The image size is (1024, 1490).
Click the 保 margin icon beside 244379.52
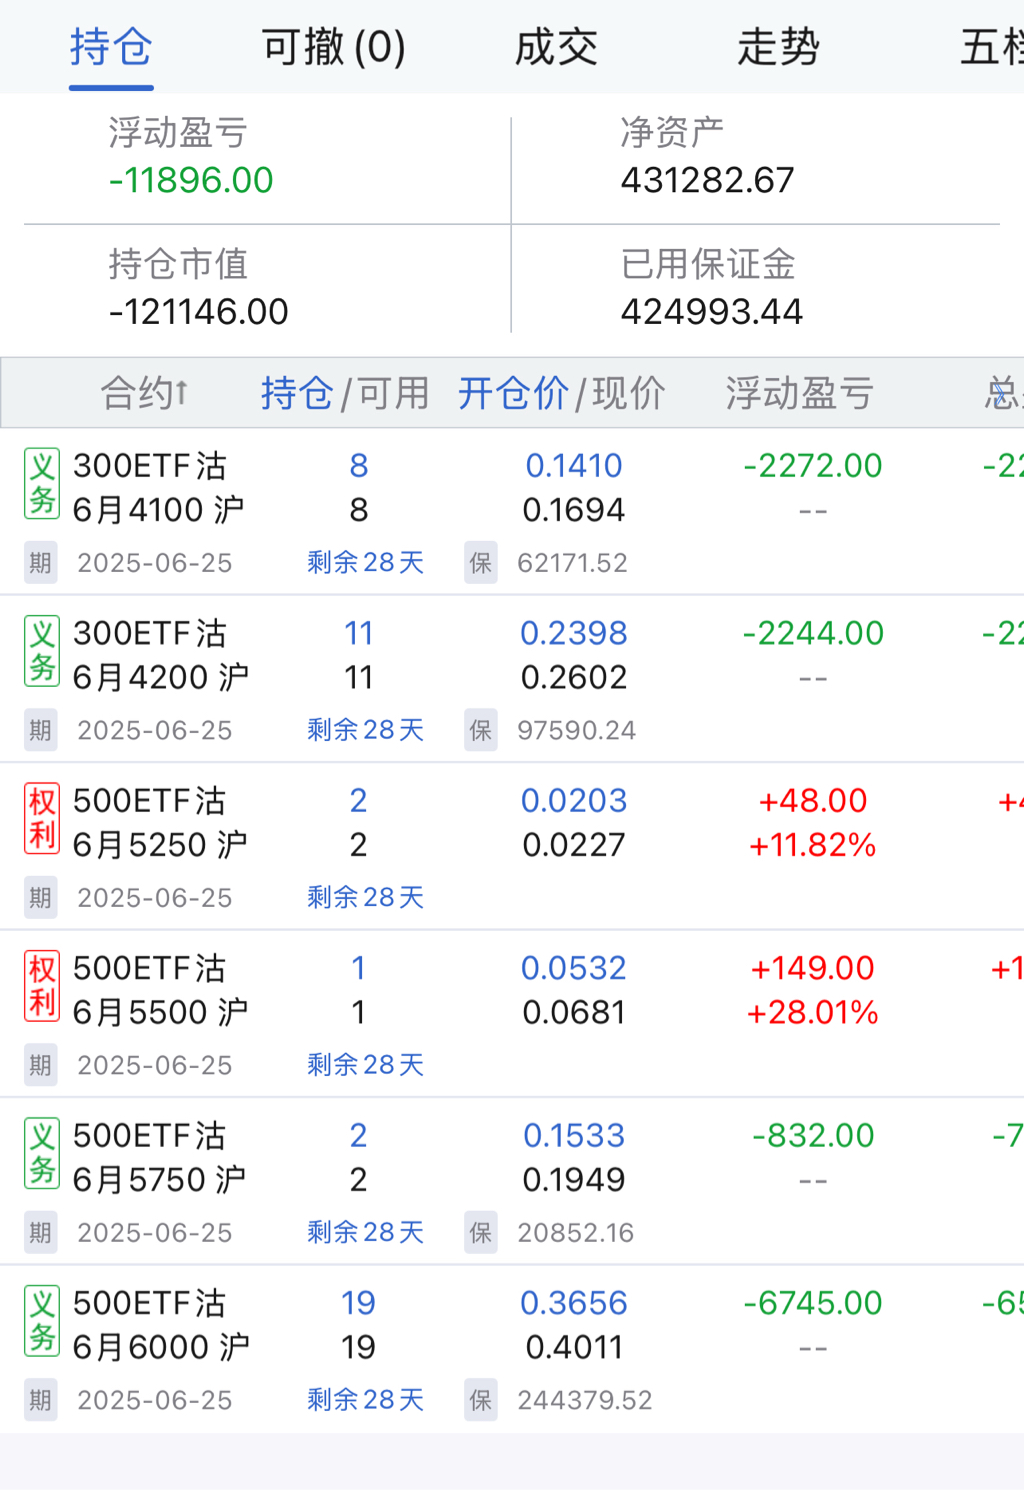[481, 1400]
